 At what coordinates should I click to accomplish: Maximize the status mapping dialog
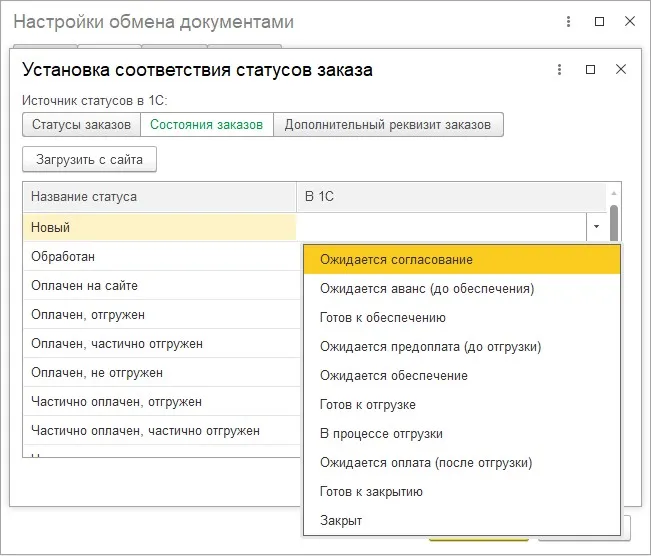click(x=590, y=69)
